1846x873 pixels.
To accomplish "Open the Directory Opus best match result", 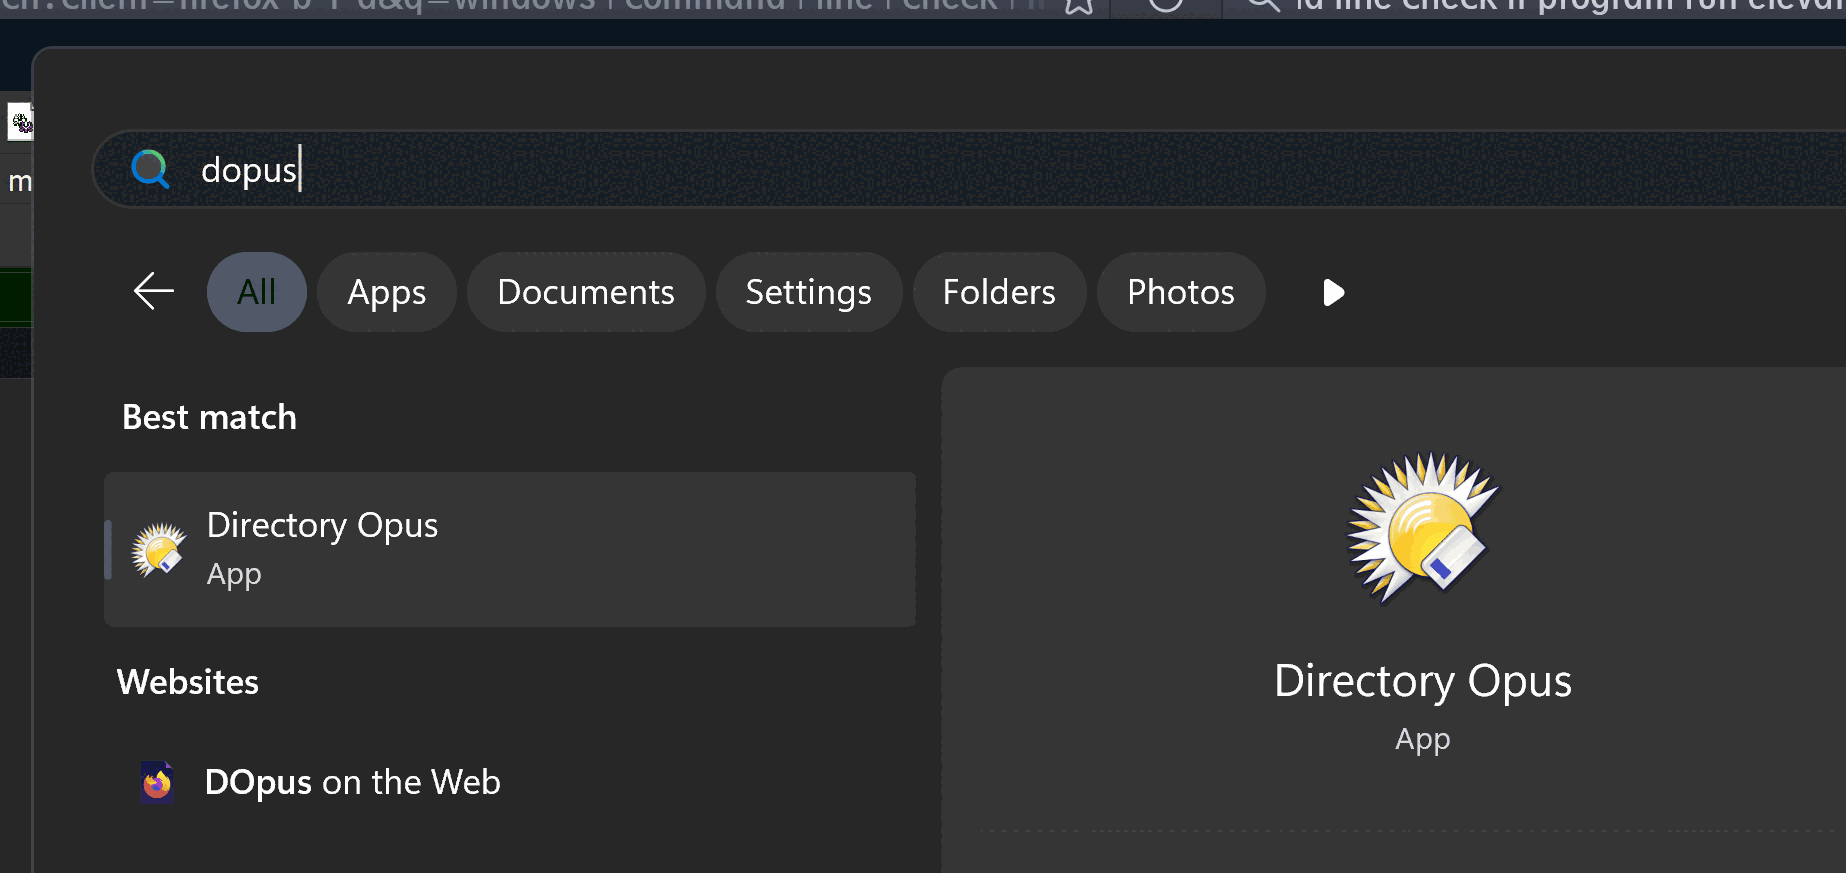I will (x=510, y=549).
